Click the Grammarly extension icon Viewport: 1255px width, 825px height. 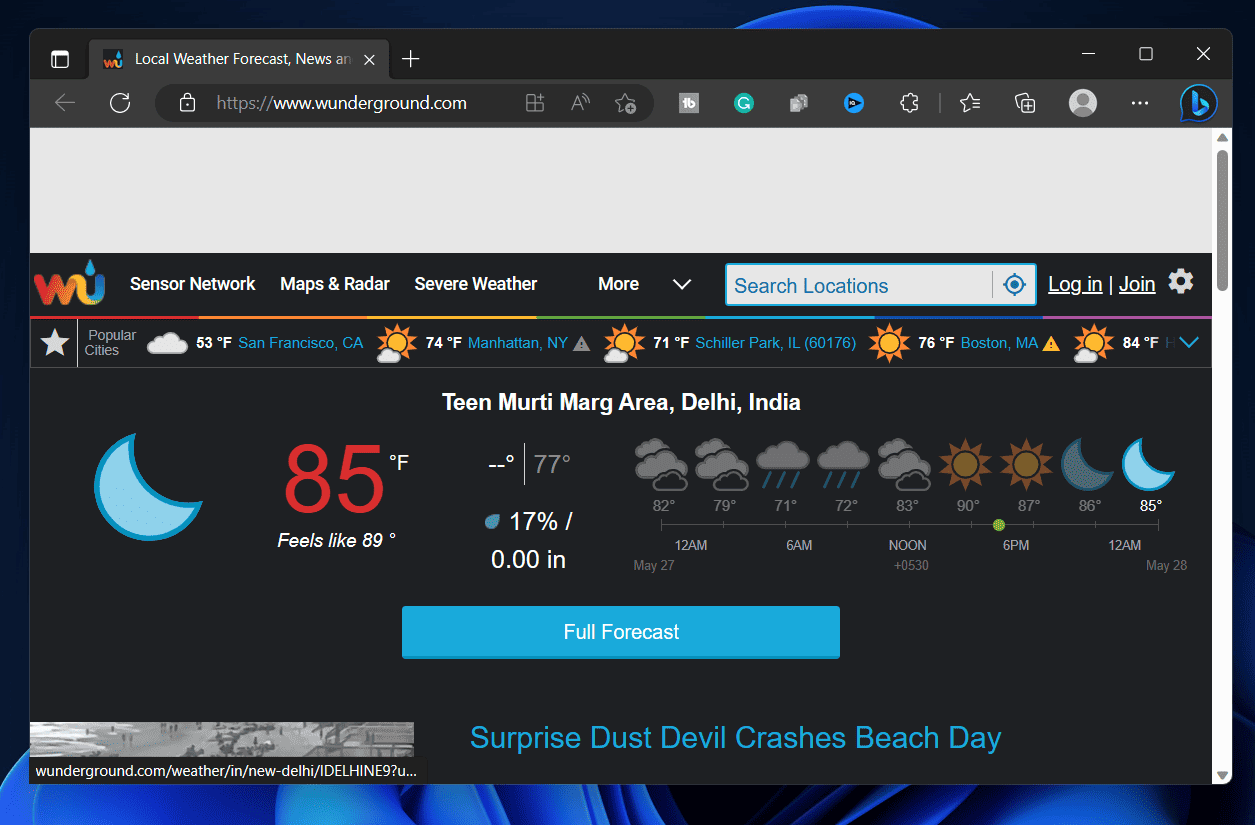point(743,103)
